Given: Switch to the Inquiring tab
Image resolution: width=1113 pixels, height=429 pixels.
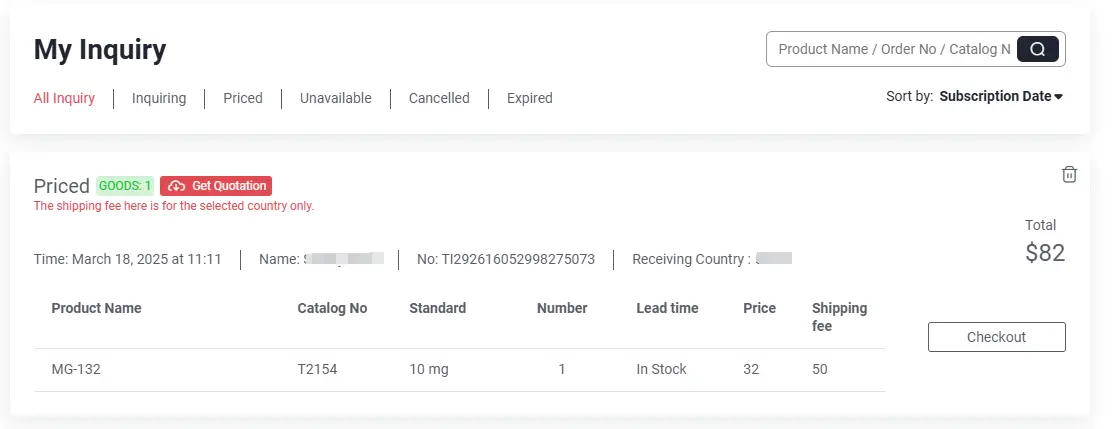Looking at the screenshot, I should (x=159, y=98).
